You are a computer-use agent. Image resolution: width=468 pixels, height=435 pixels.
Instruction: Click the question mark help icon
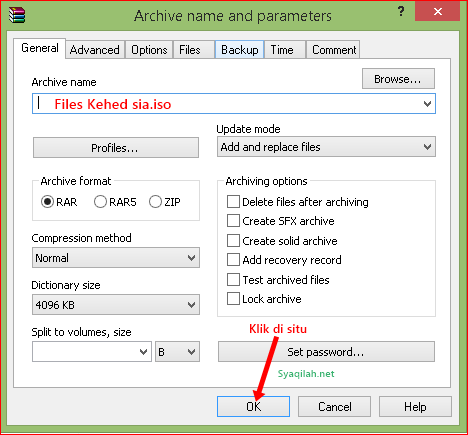coord(401,12)
